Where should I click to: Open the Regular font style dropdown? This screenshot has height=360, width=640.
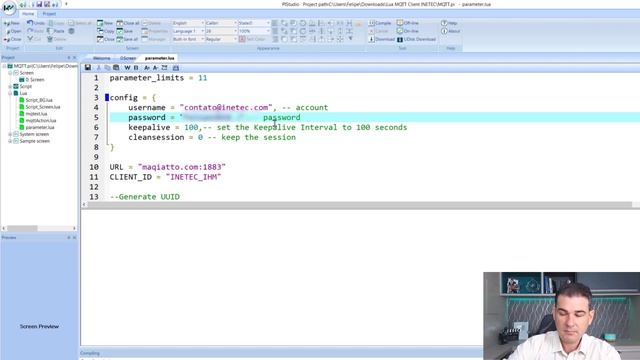221,39
